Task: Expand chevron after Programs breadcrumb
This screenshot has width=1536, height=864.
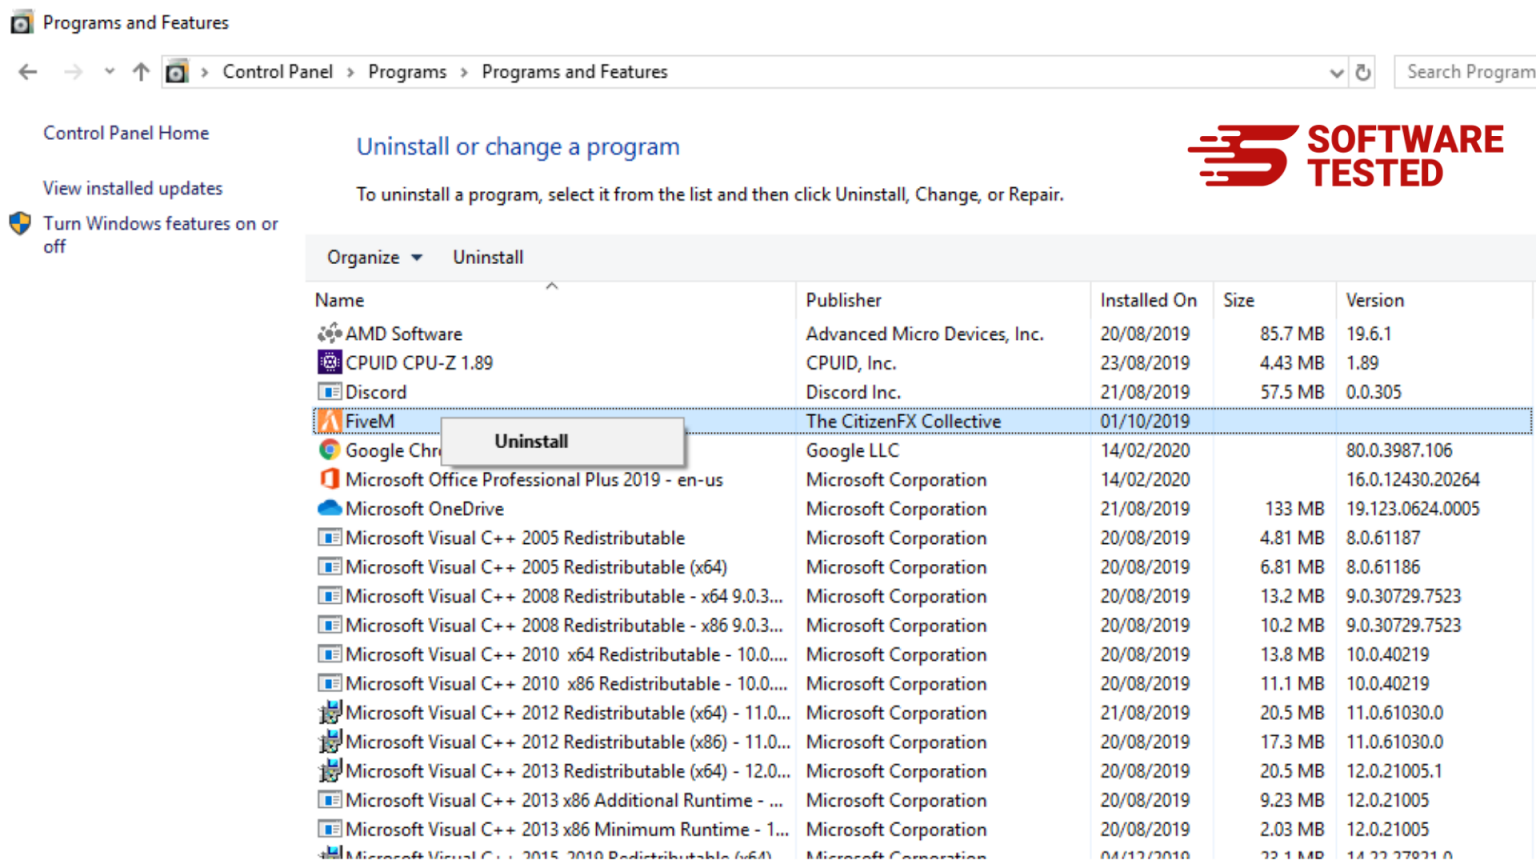Action: point(464,72)
